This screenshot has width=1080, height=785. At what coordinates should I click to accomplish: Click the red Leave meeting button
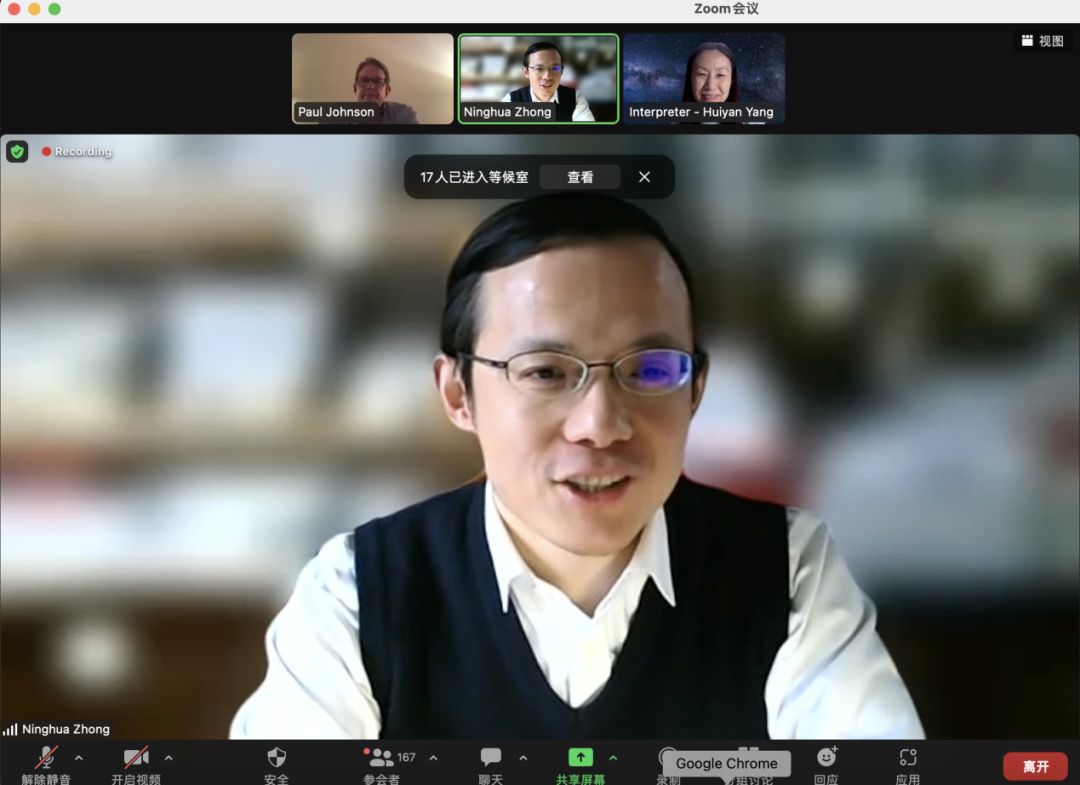1035,766
